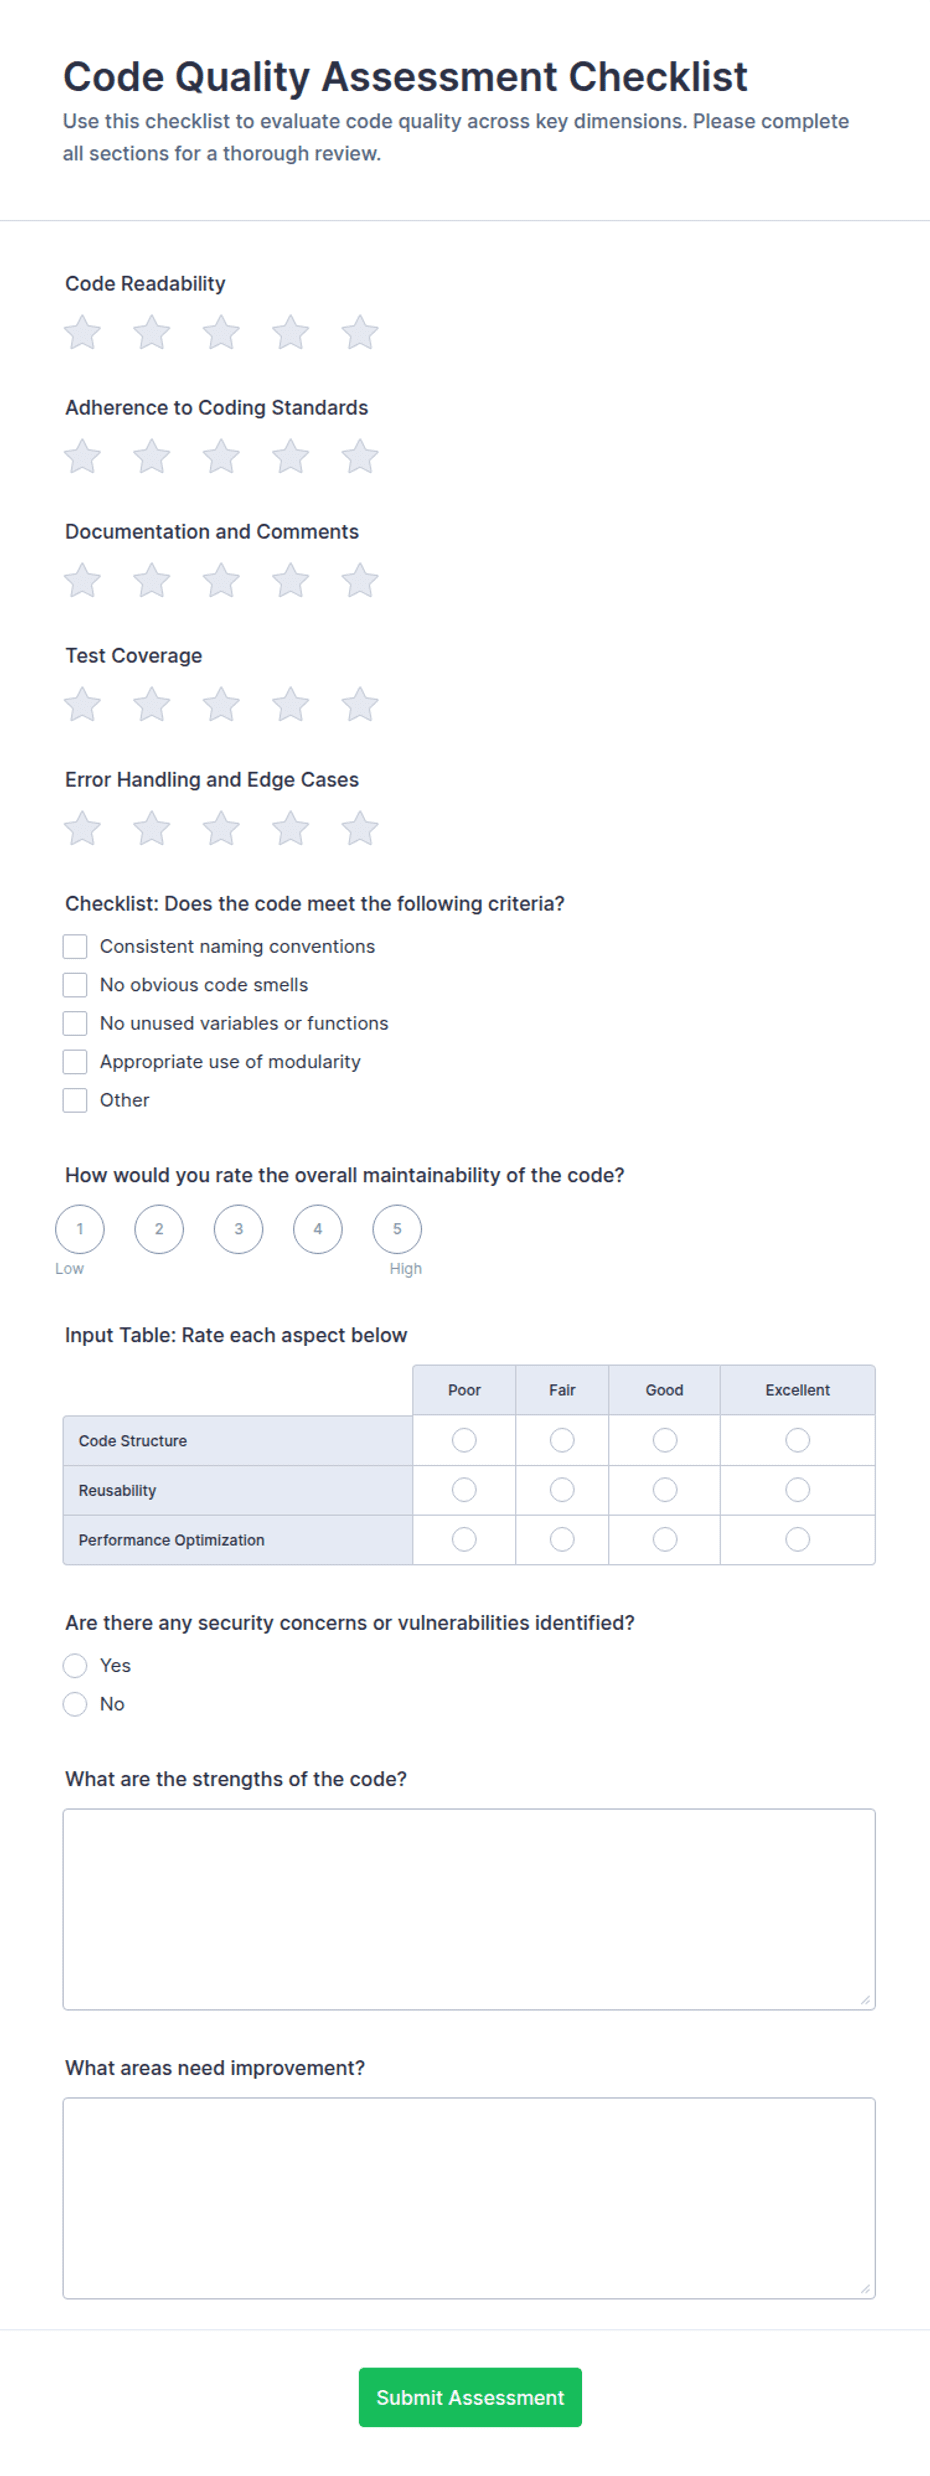The height and width of the screenshot is (2476, 930).
Task: Set Performance Optimization to Good
Action: point(665,1539)
